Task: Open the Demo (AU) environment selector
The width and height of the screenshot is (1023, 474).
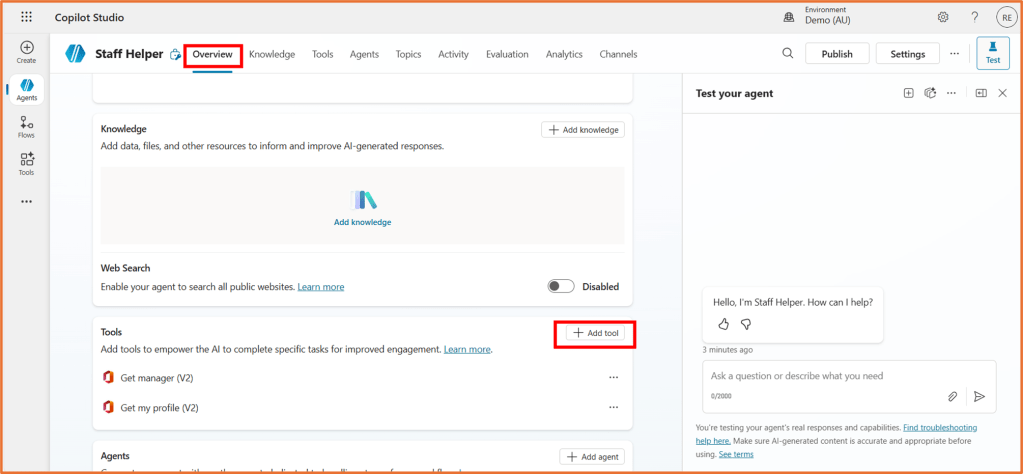Action: pyautogui.click(x=827, y=16)
